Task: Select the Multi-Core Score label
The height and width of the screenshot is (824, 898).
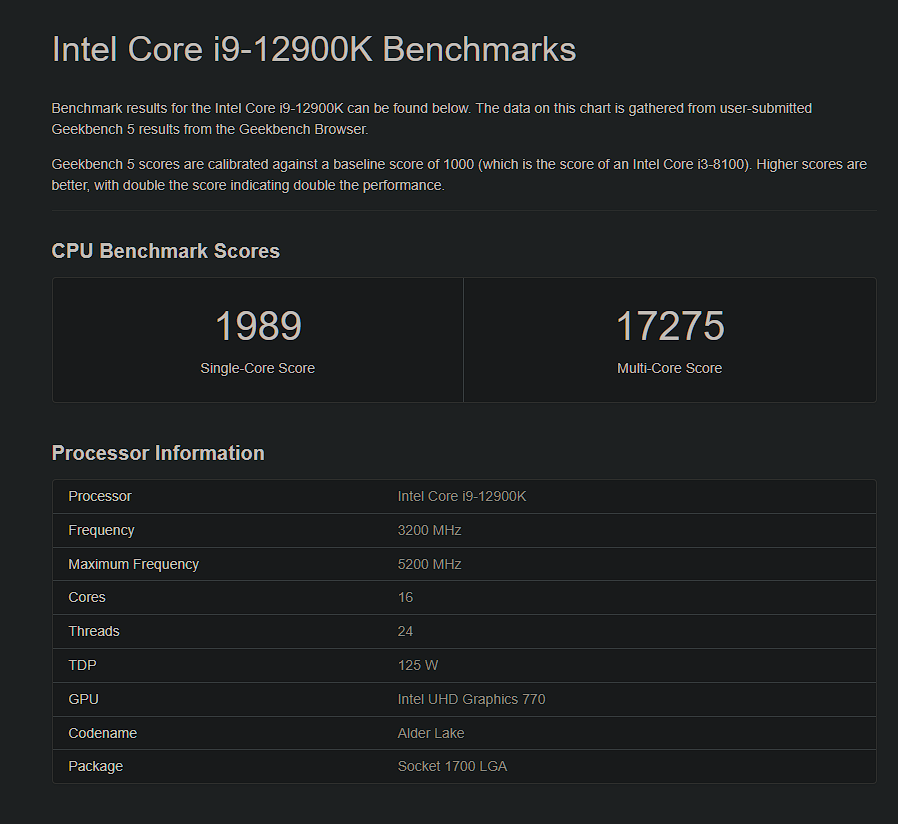Action: click(669, 368)
